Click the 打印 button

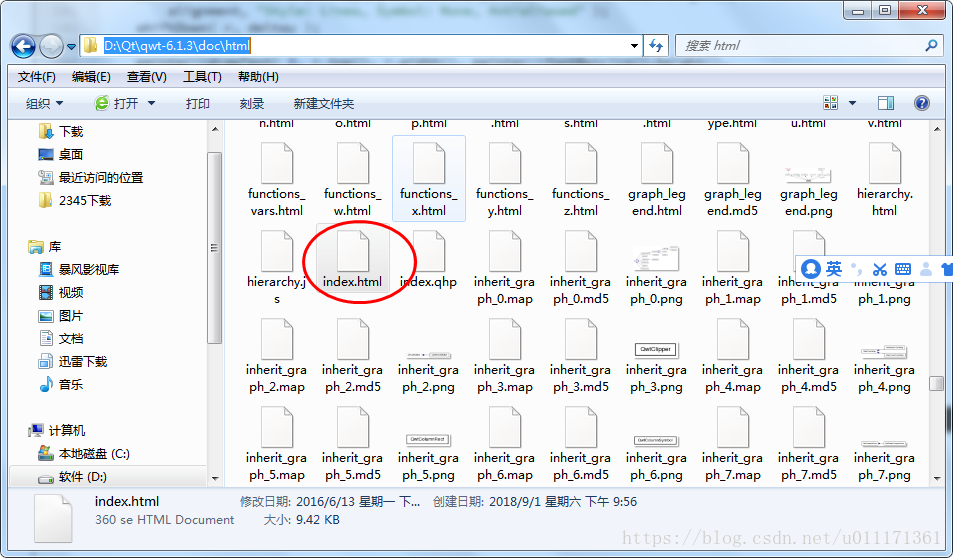[x=198, y=103]
